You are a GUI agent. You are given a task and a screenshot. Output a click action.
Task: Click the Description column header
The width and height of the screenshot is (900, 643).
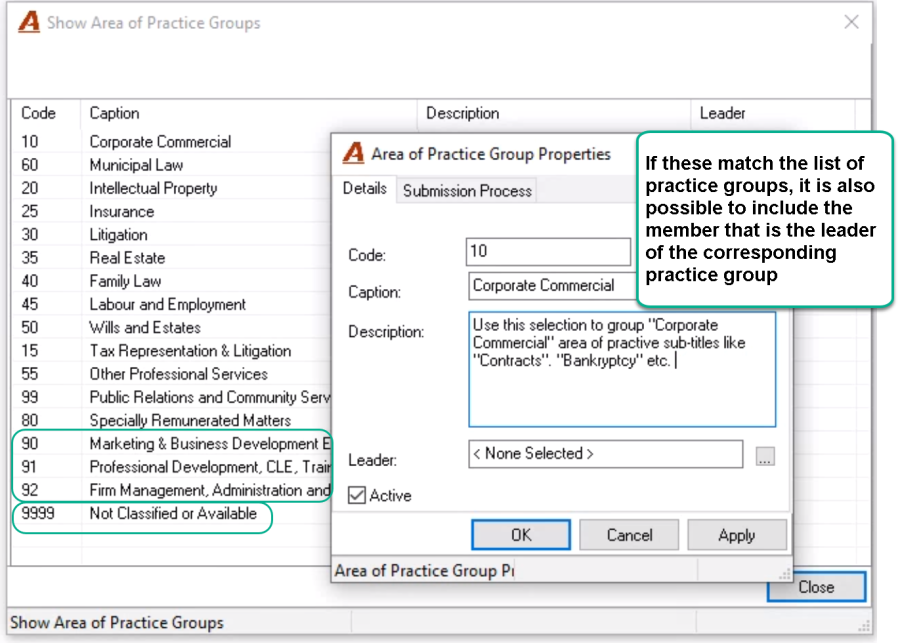pyautogui.click(x=554, y=113)
